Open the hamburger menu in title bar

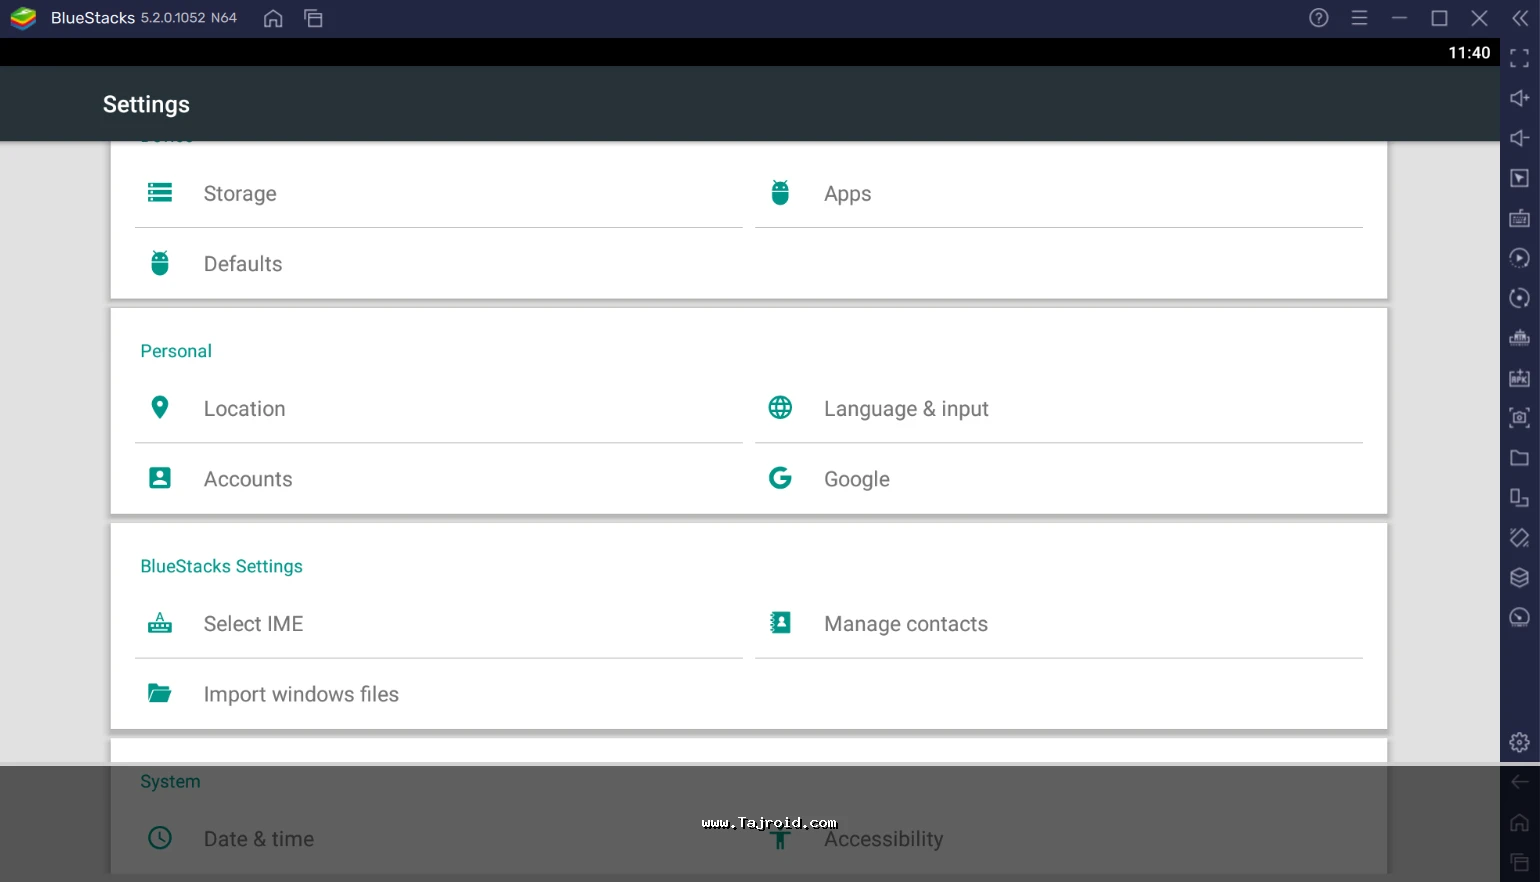tap(1359, 18)
